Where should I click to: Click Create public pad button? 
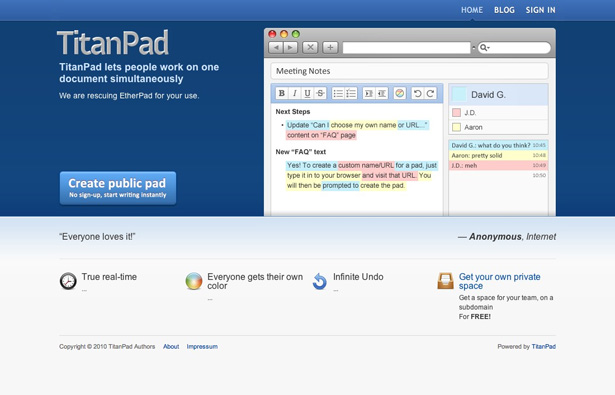coord(118,188)
